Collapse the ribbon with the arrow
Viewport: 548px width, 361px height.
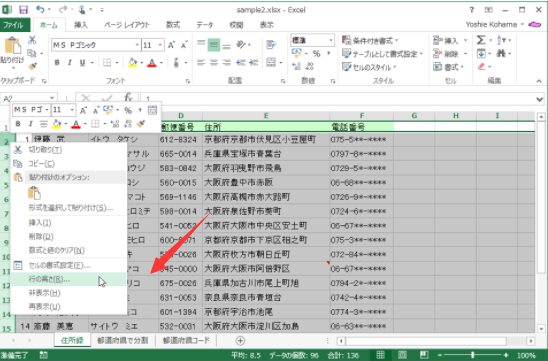tap(539, 81)
